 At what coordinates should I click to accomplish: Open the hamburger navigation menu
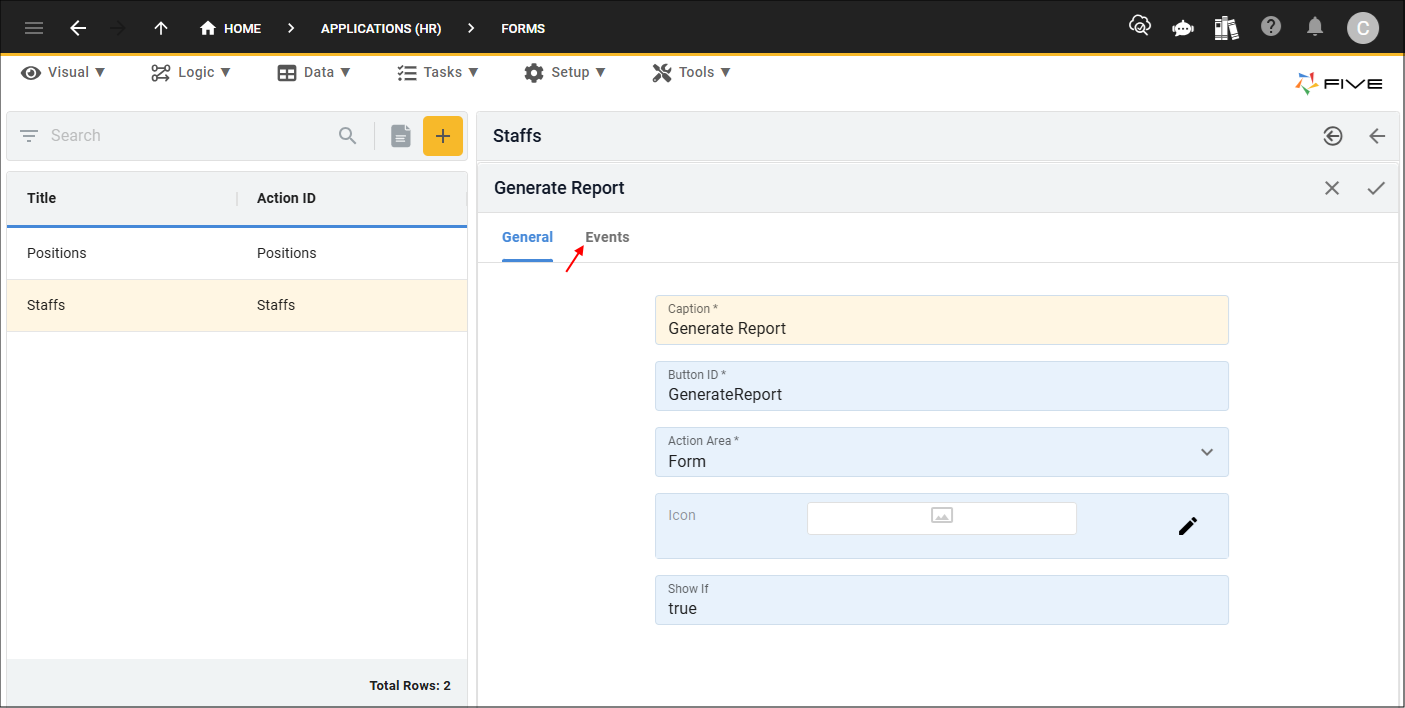[x=34, y=28]
